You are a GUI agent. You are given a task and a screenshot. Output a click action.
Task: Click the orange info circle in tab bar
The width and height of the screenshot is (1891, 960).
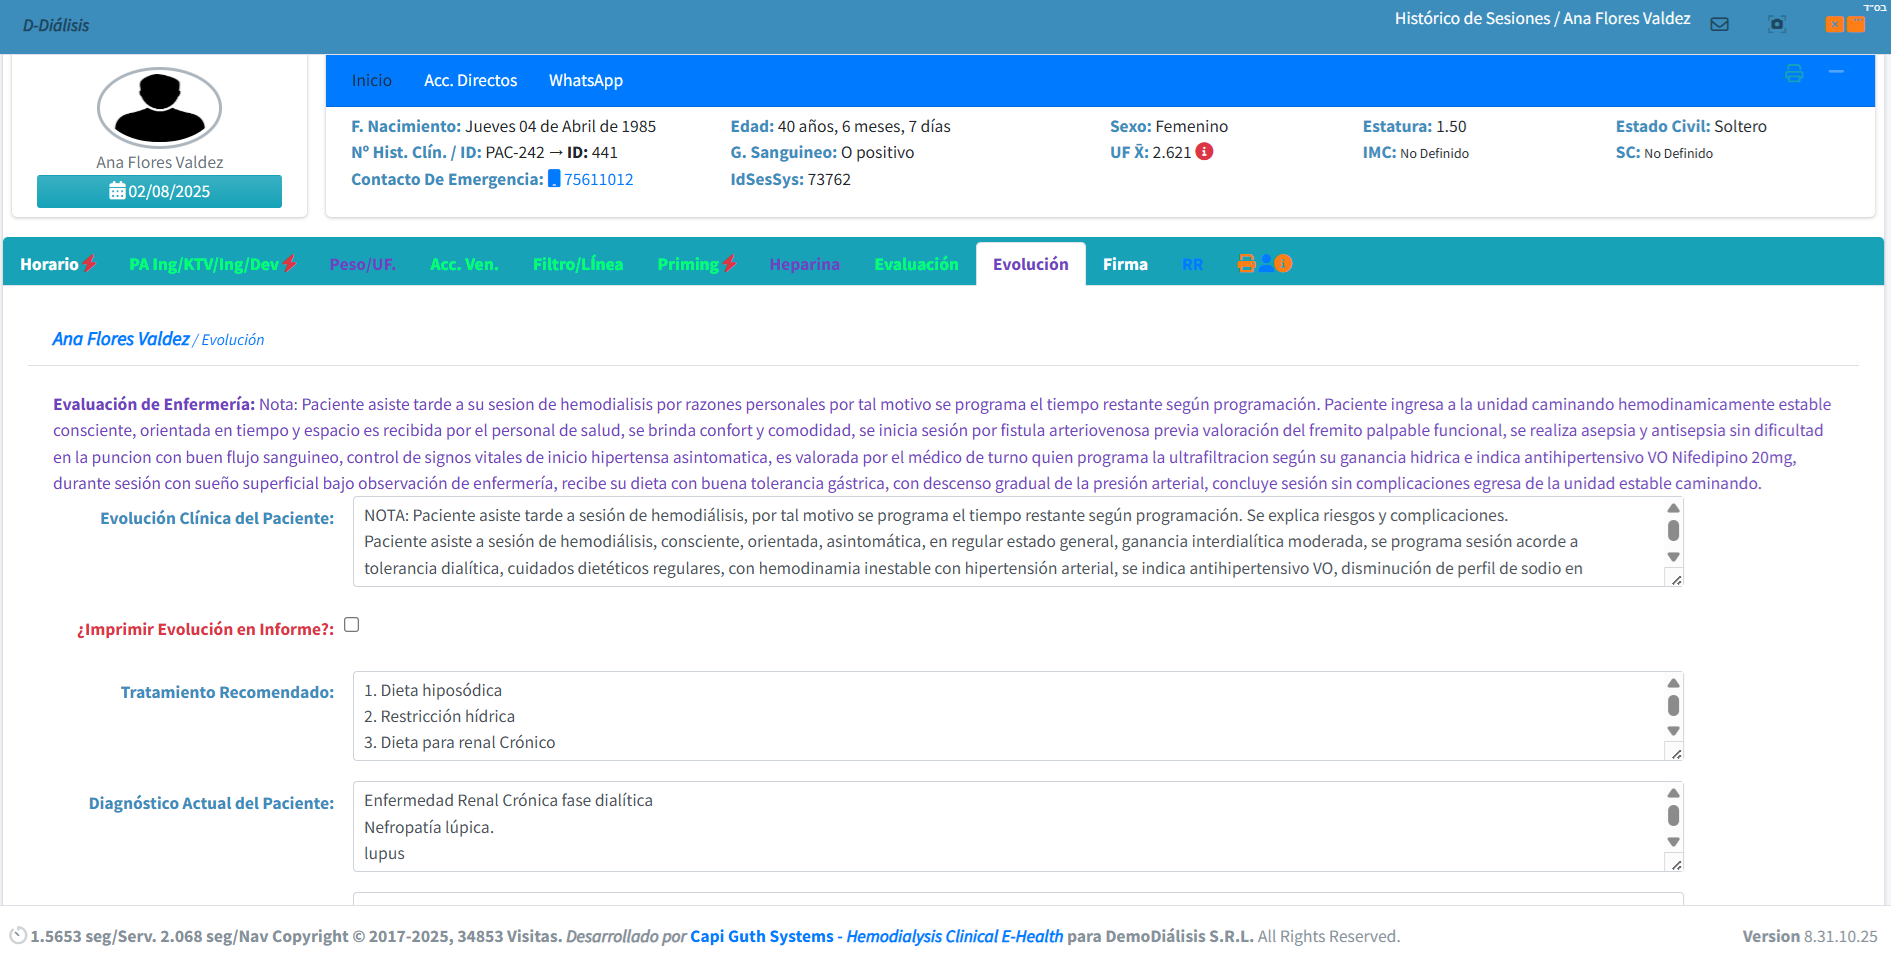tap(1284, 263)
